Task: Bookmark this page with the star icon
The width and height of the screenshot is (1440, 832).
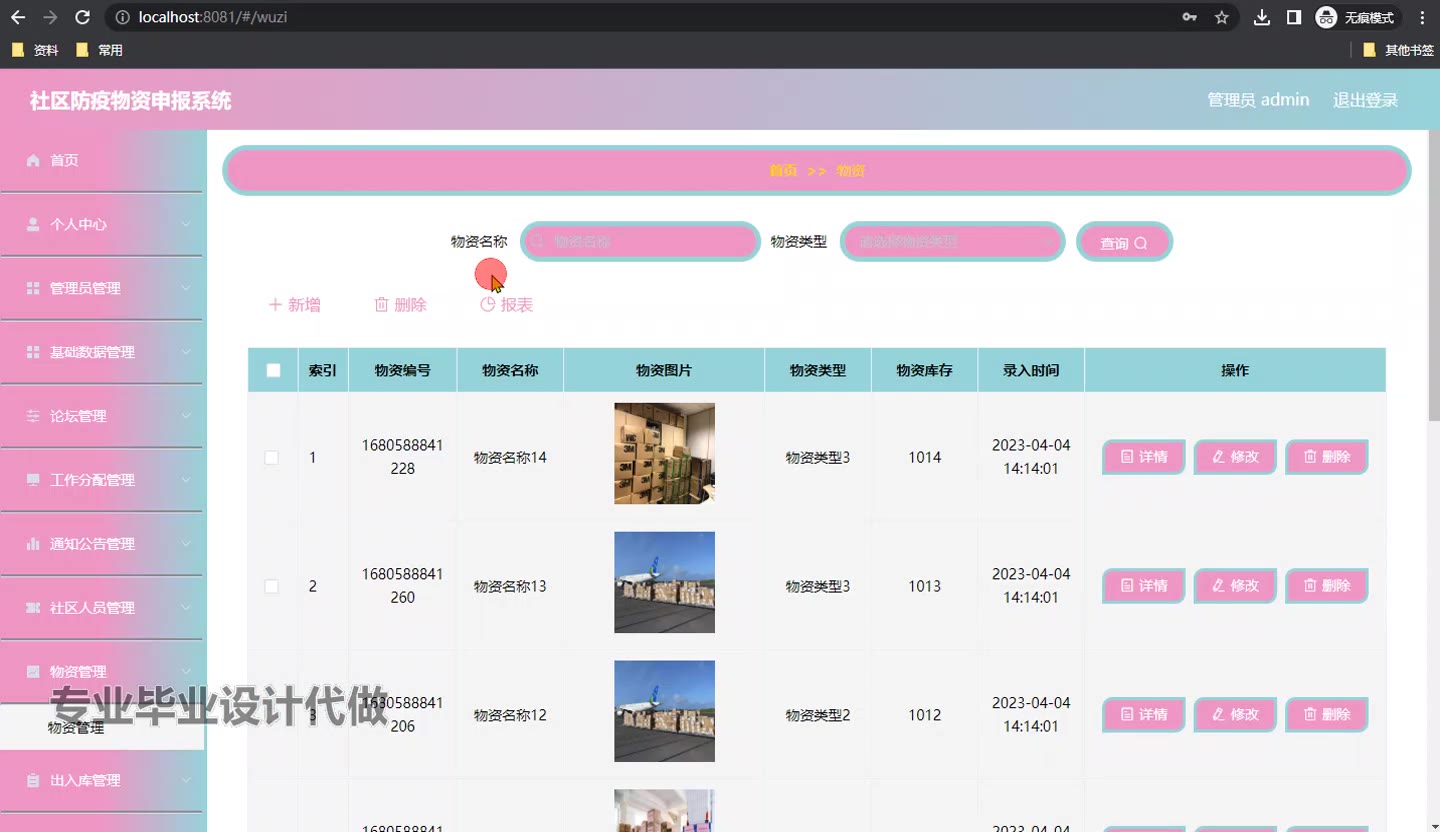Action: point(1221,17)
